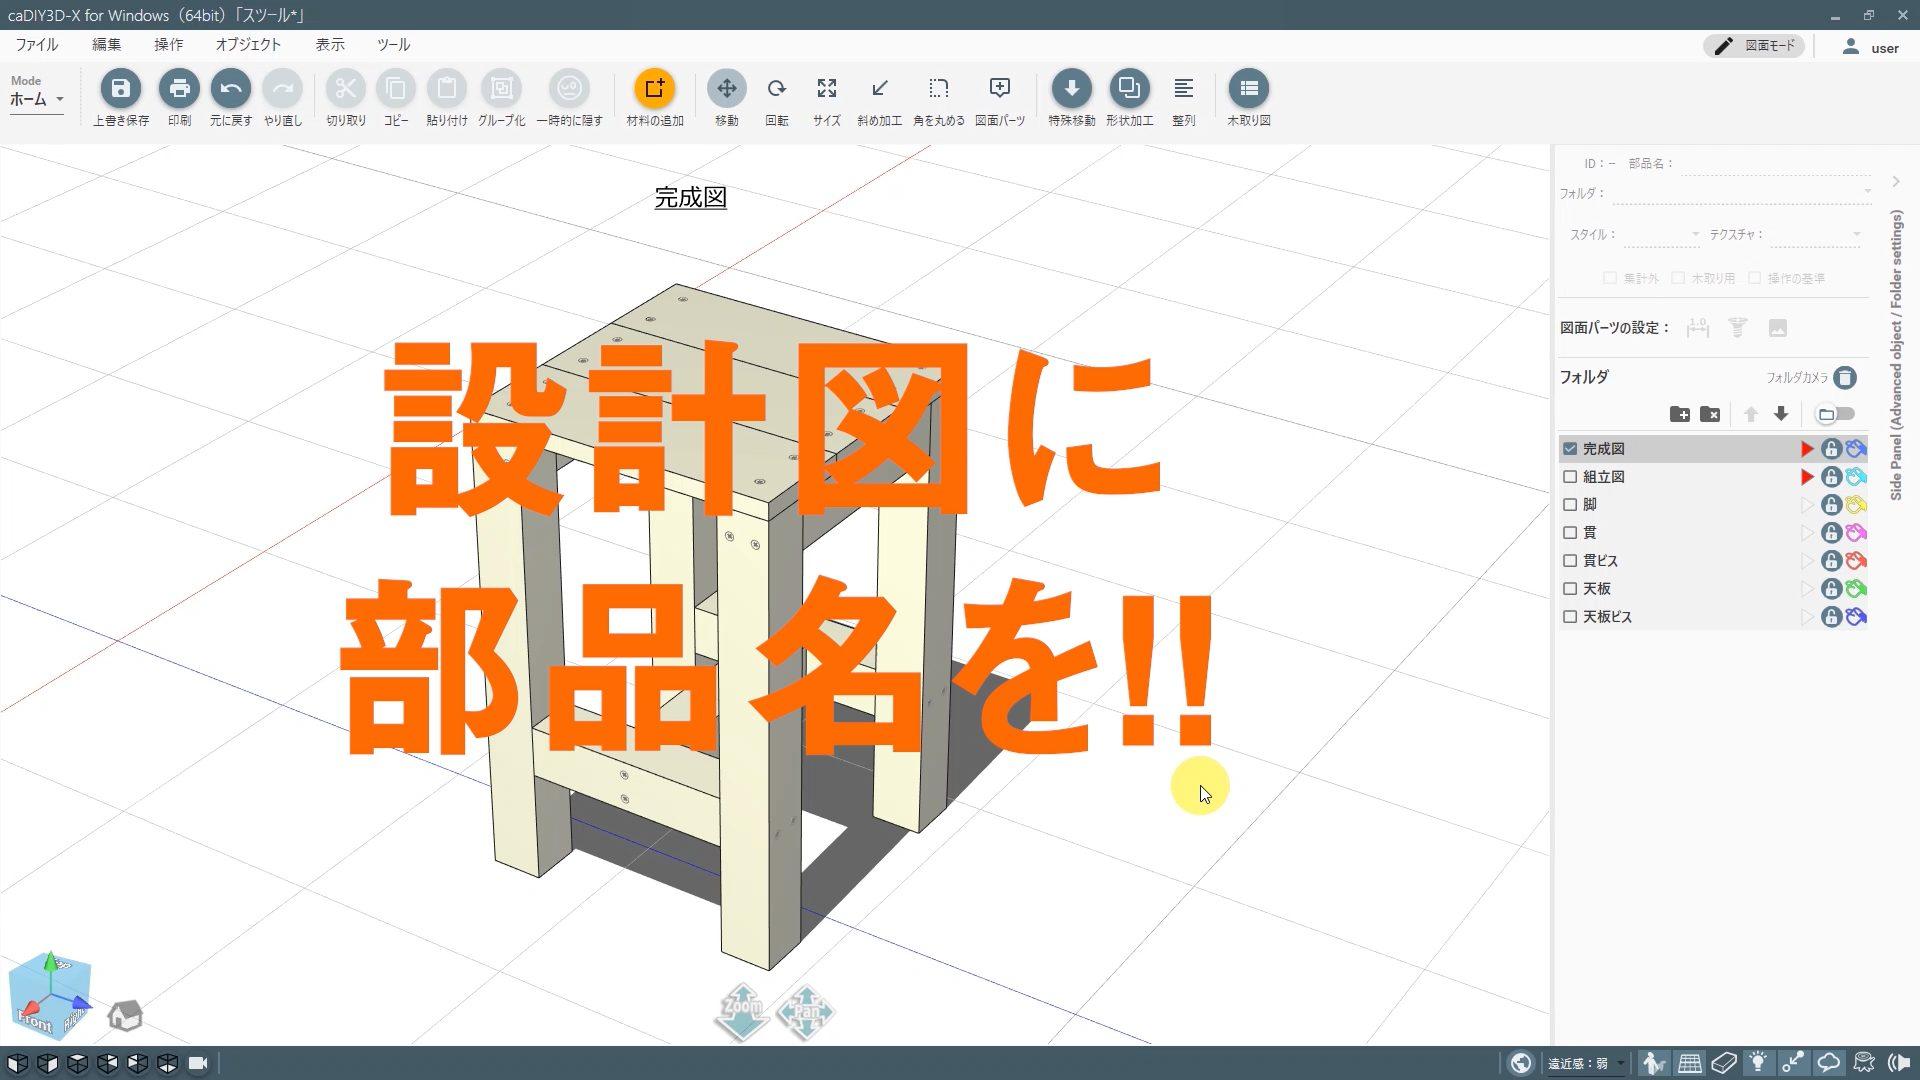1920x1080 pixels.
Task: Check the 天板 folder checkbox
Action: pos(1570,589)
